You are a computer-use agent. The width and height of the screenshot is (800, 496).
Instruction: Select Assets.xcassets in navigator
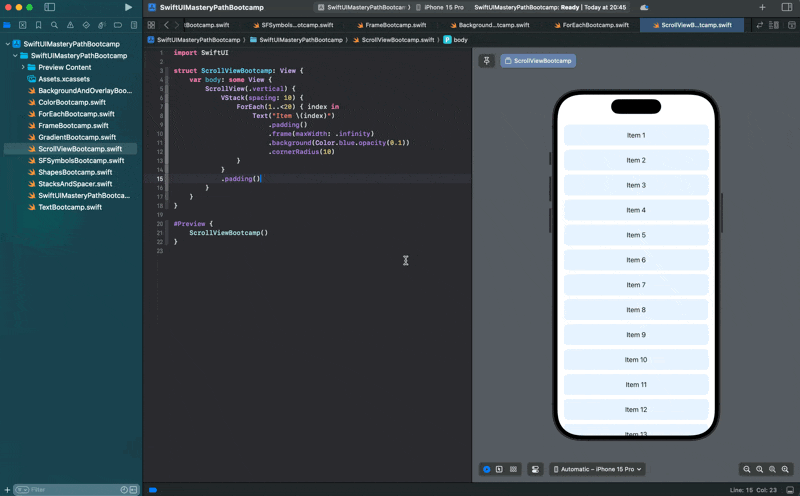tap(64, 79)
